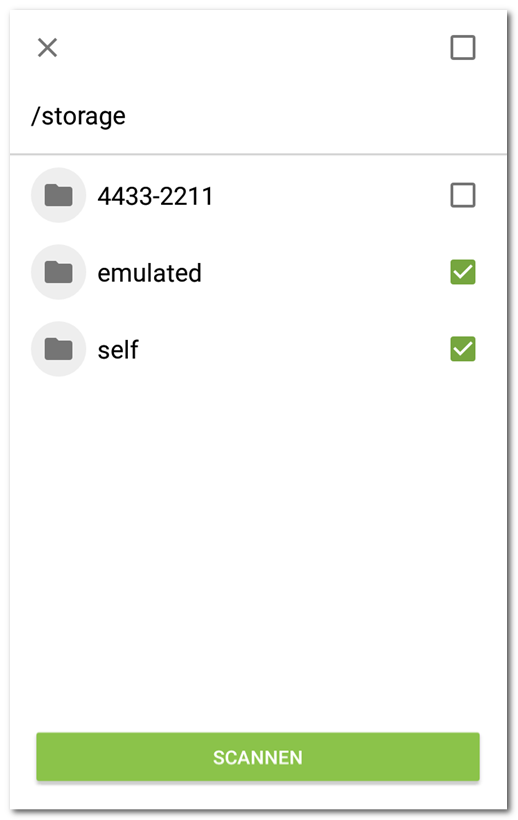Select the grey circle around the emulated folder
Screen dimensions: 518x820
pyautogui.click(x=59, y=272)
